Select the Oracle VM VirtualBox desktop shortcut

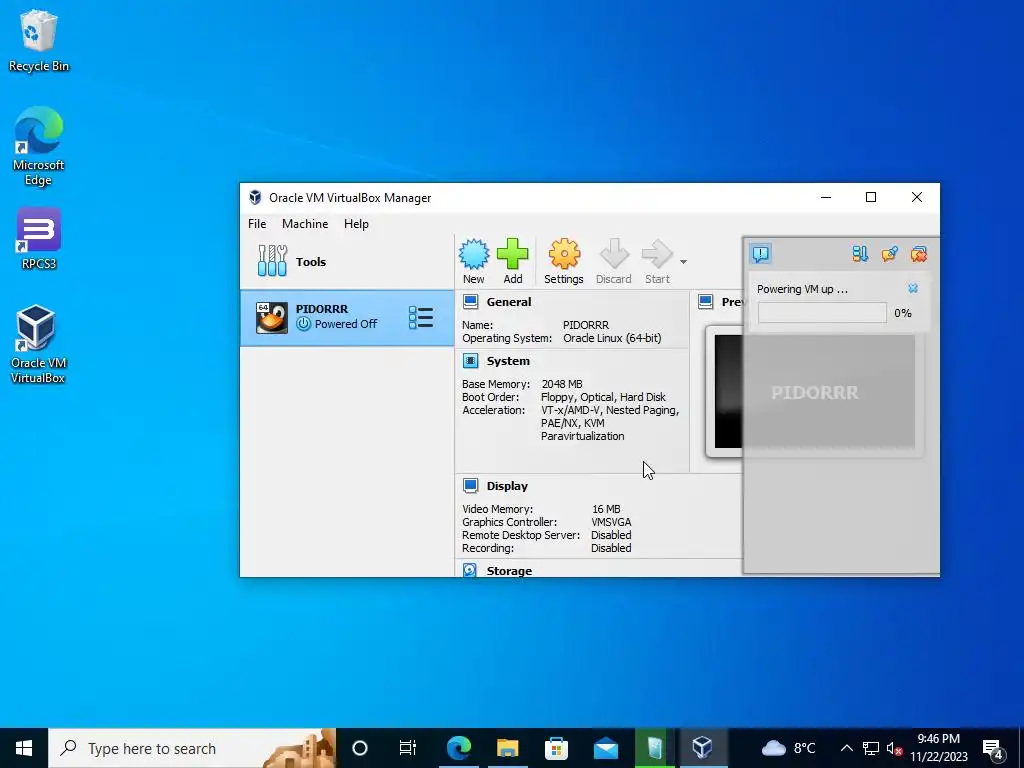click(x=37, y=344)
